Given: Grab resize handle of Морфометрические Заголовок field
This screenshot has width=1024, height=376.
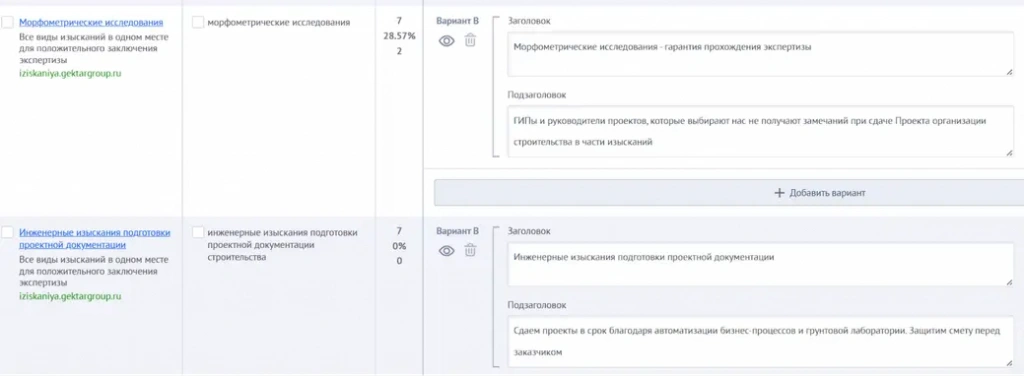Looking at the screenshot, I should pos(1009,71).
